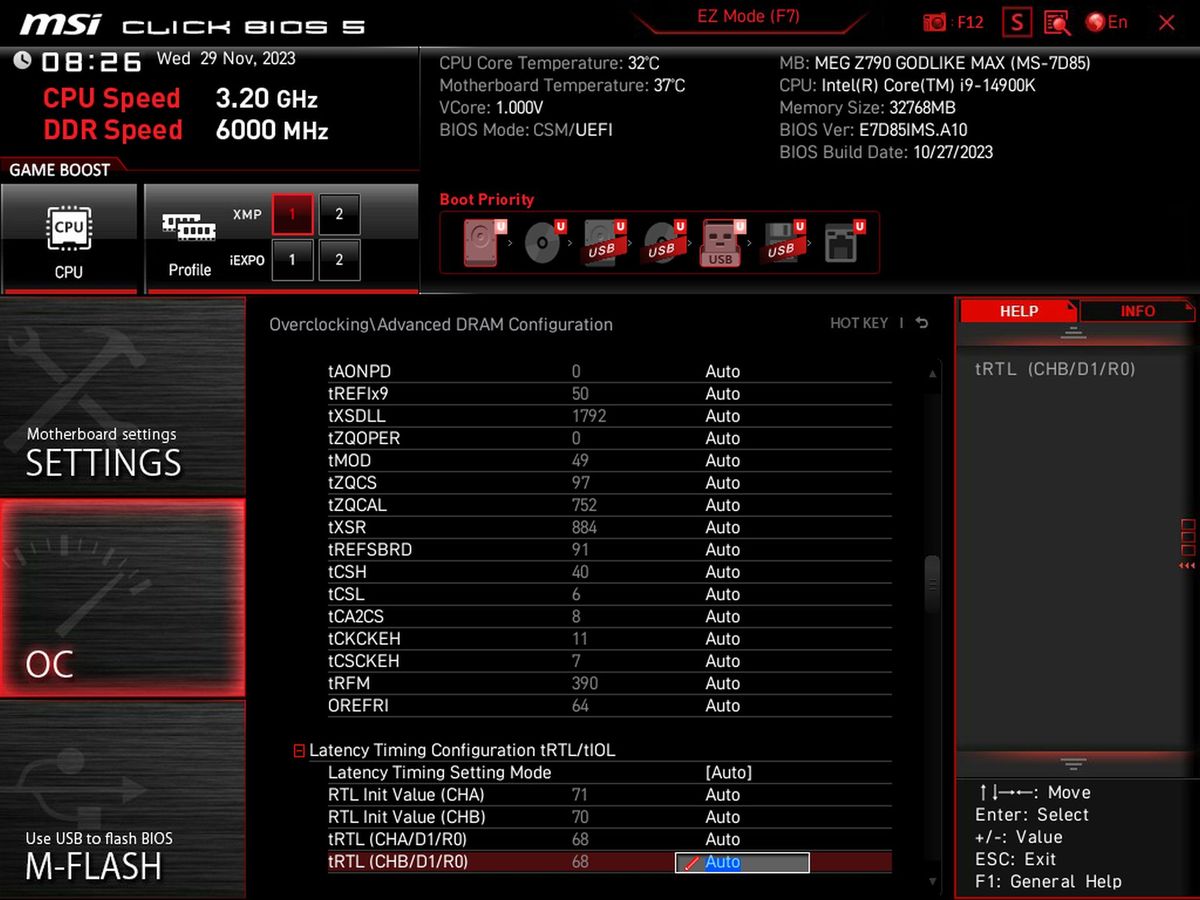This screenshot has height=900, width=1200.
Task: Click the settings list scrollbar thumb
Action: click(x=932, y=583)
